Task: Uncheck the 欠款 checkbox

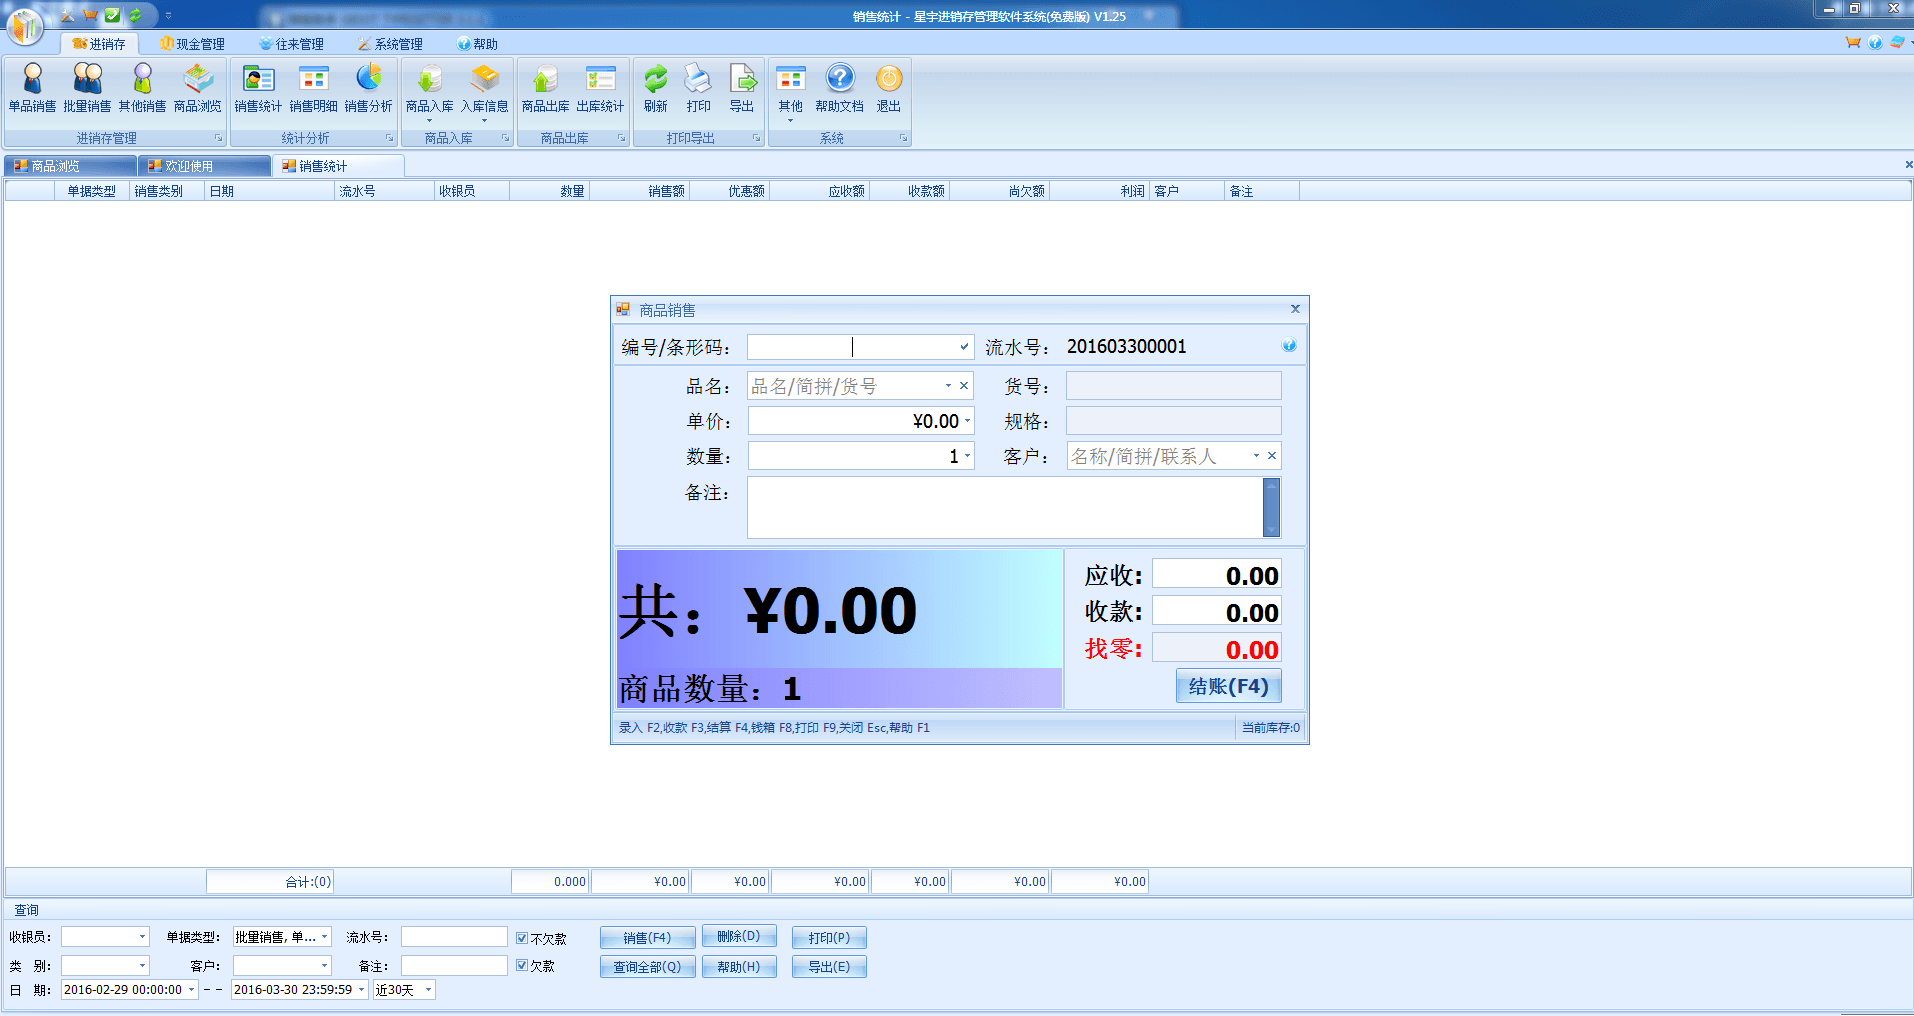Action: [x=522, y=965]
